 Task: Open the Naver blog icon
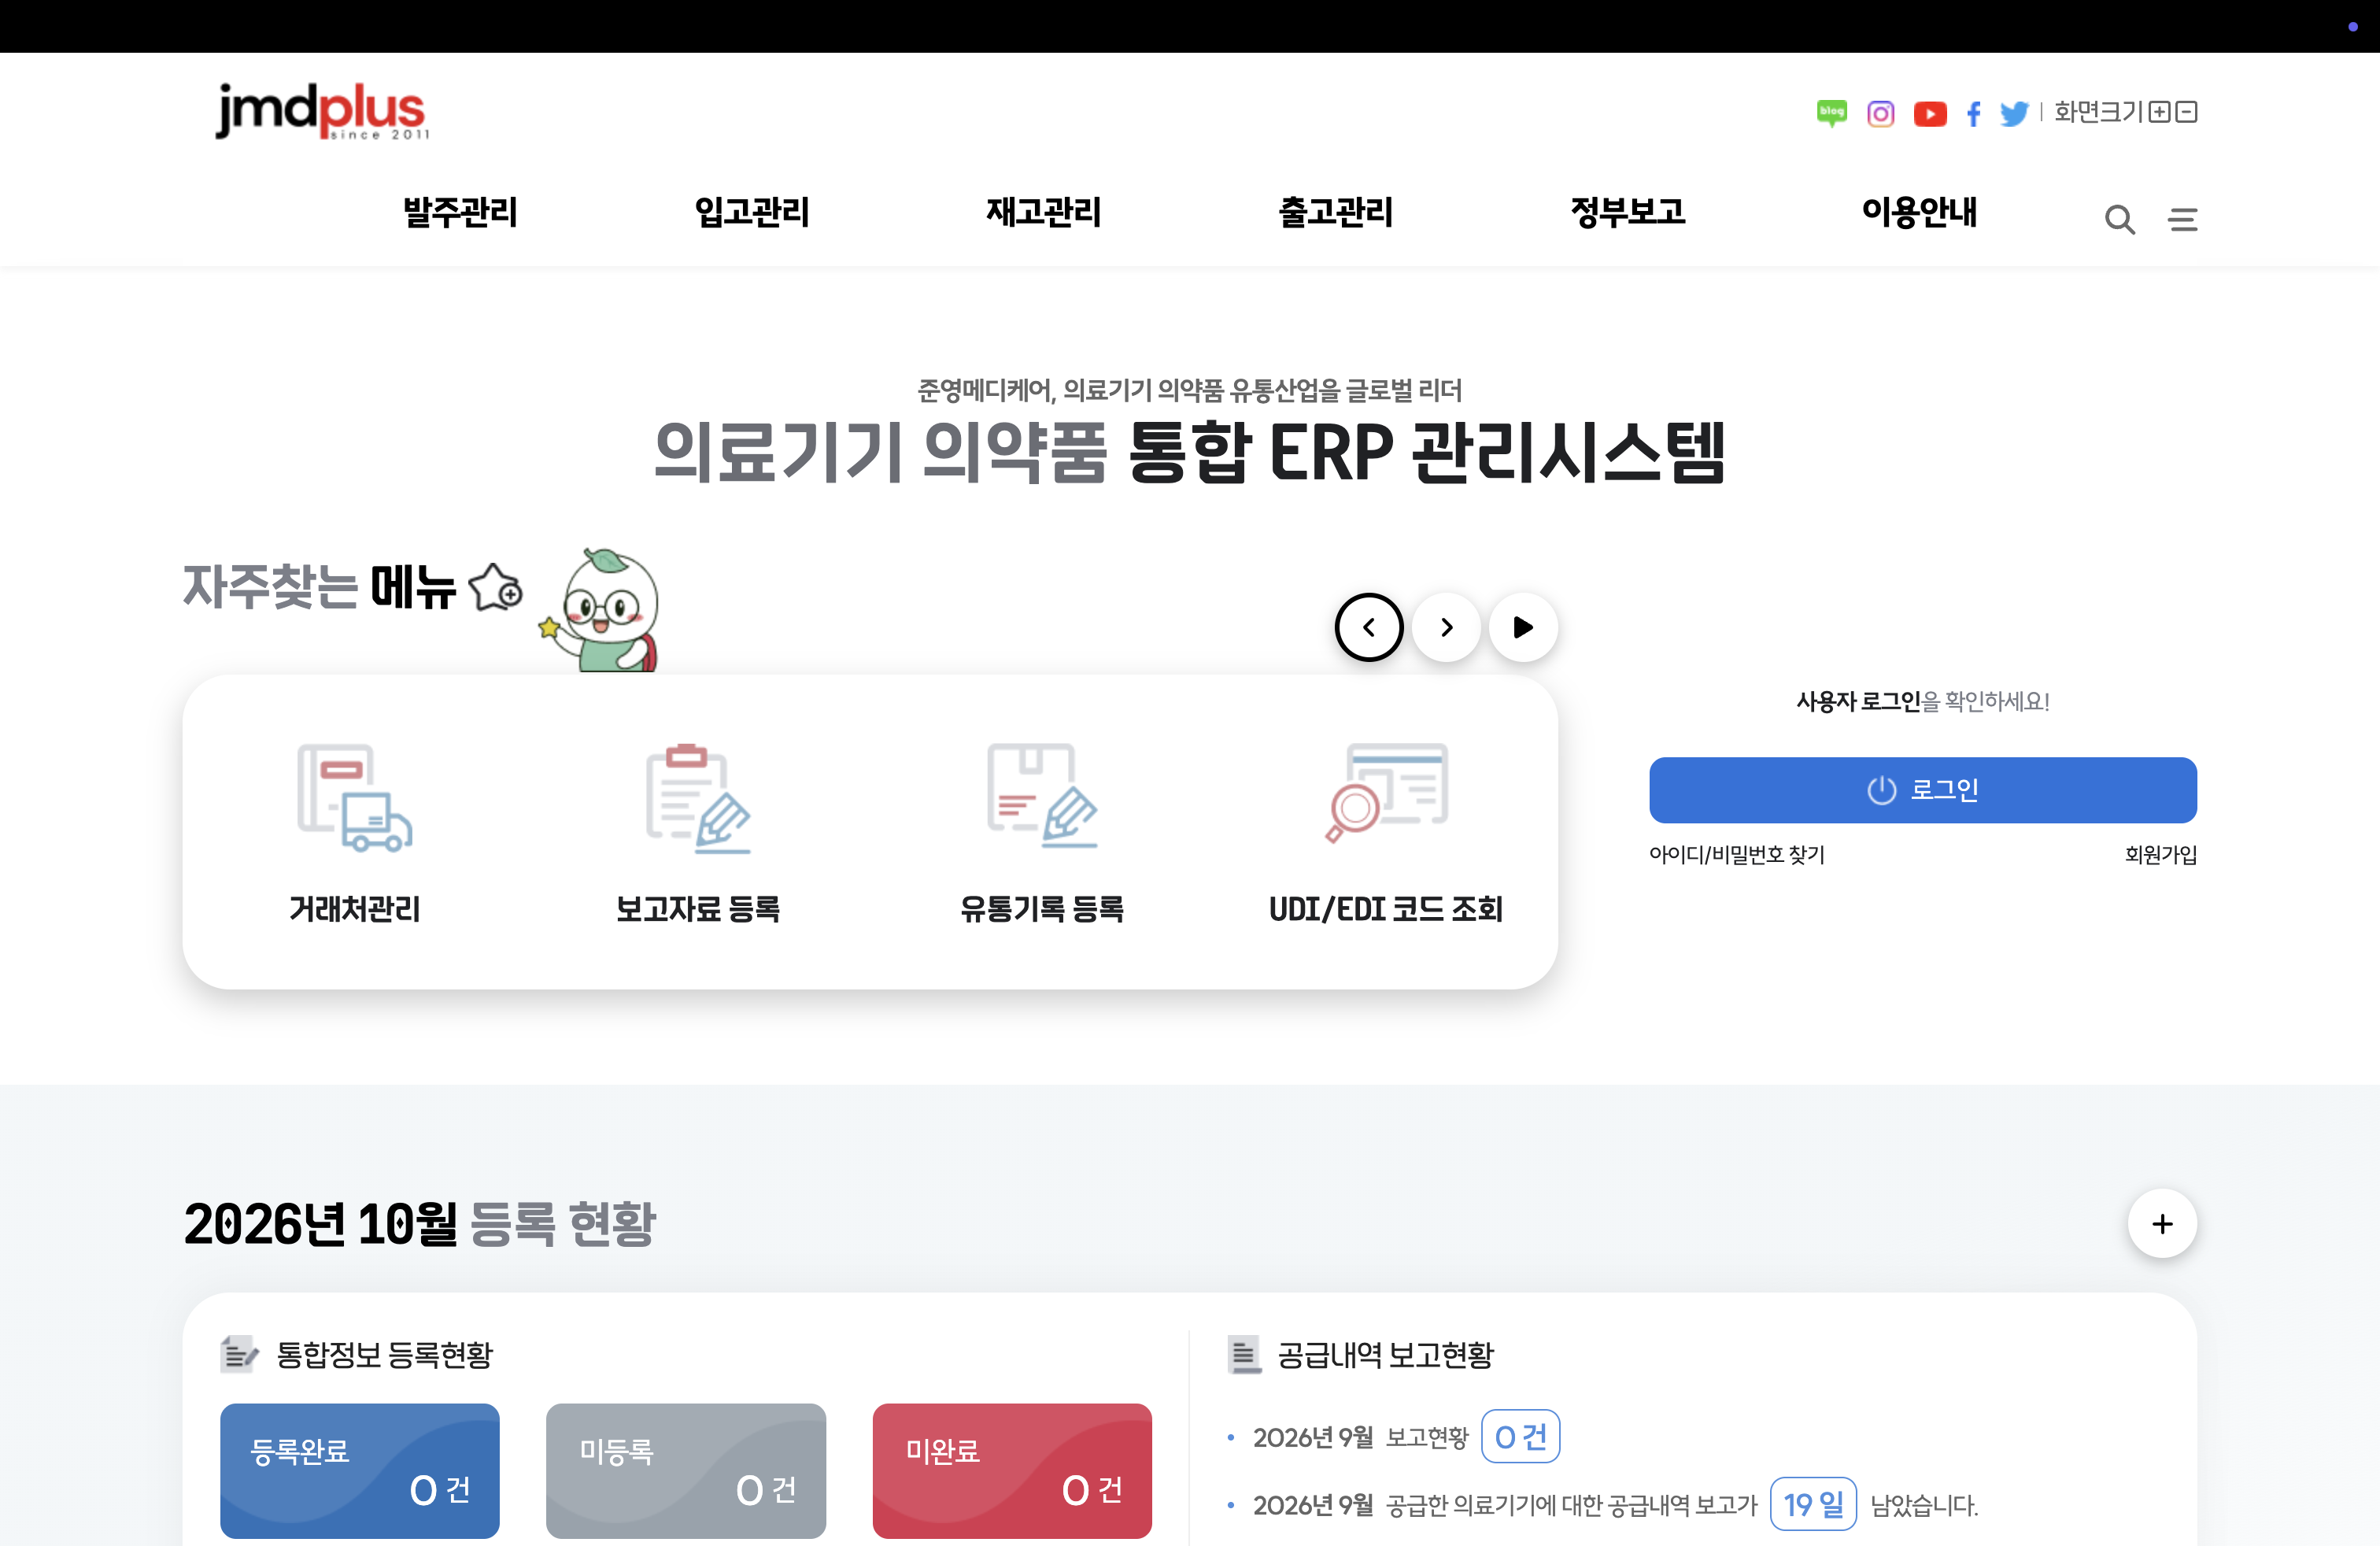click(1831, 113)
